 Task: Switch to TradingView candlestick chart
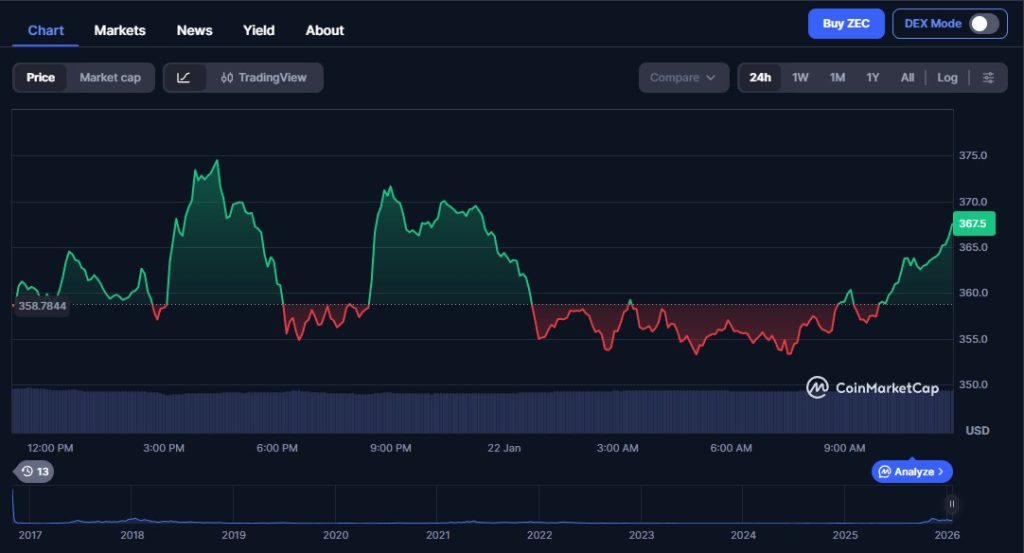(x=265, y=78)
